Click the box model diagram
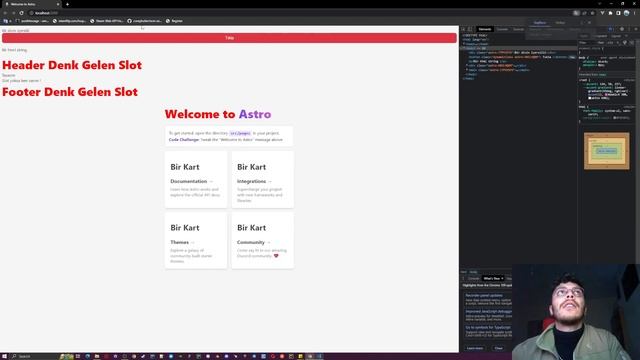The height and width of the screenshot is (360, 640). tap(607, 151)
